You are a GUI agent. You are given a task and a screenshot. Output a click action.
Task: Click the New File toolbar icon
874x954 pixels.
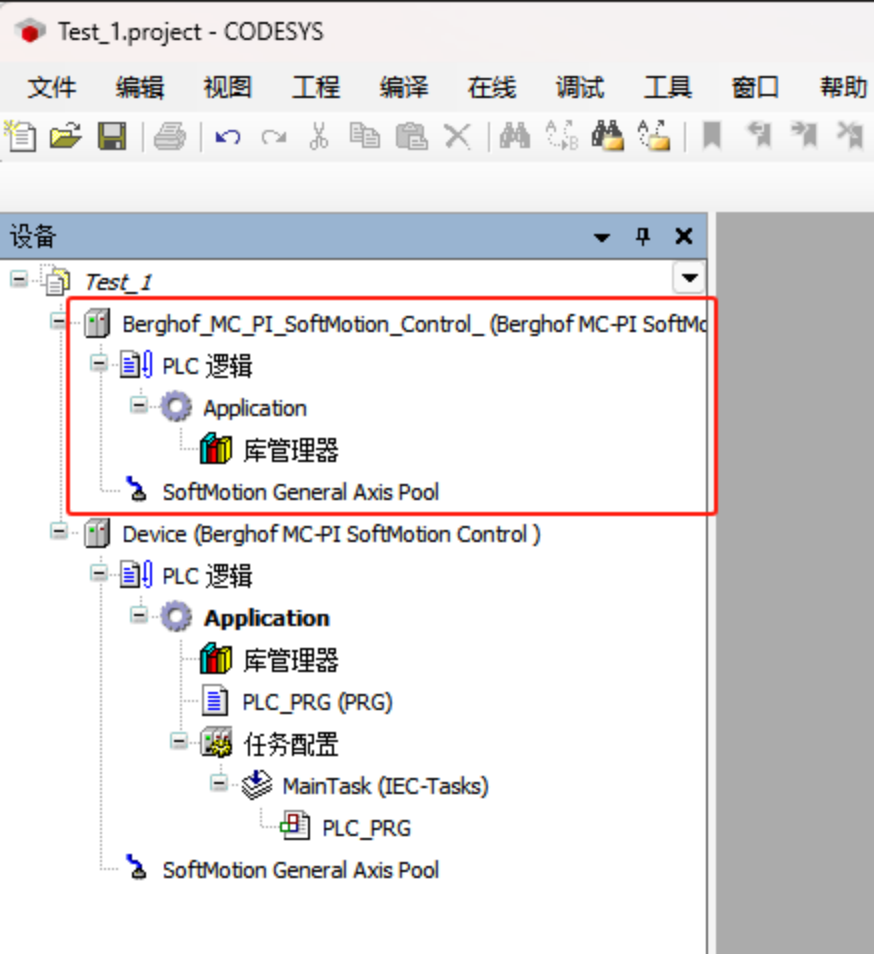(x=21, y=135)
